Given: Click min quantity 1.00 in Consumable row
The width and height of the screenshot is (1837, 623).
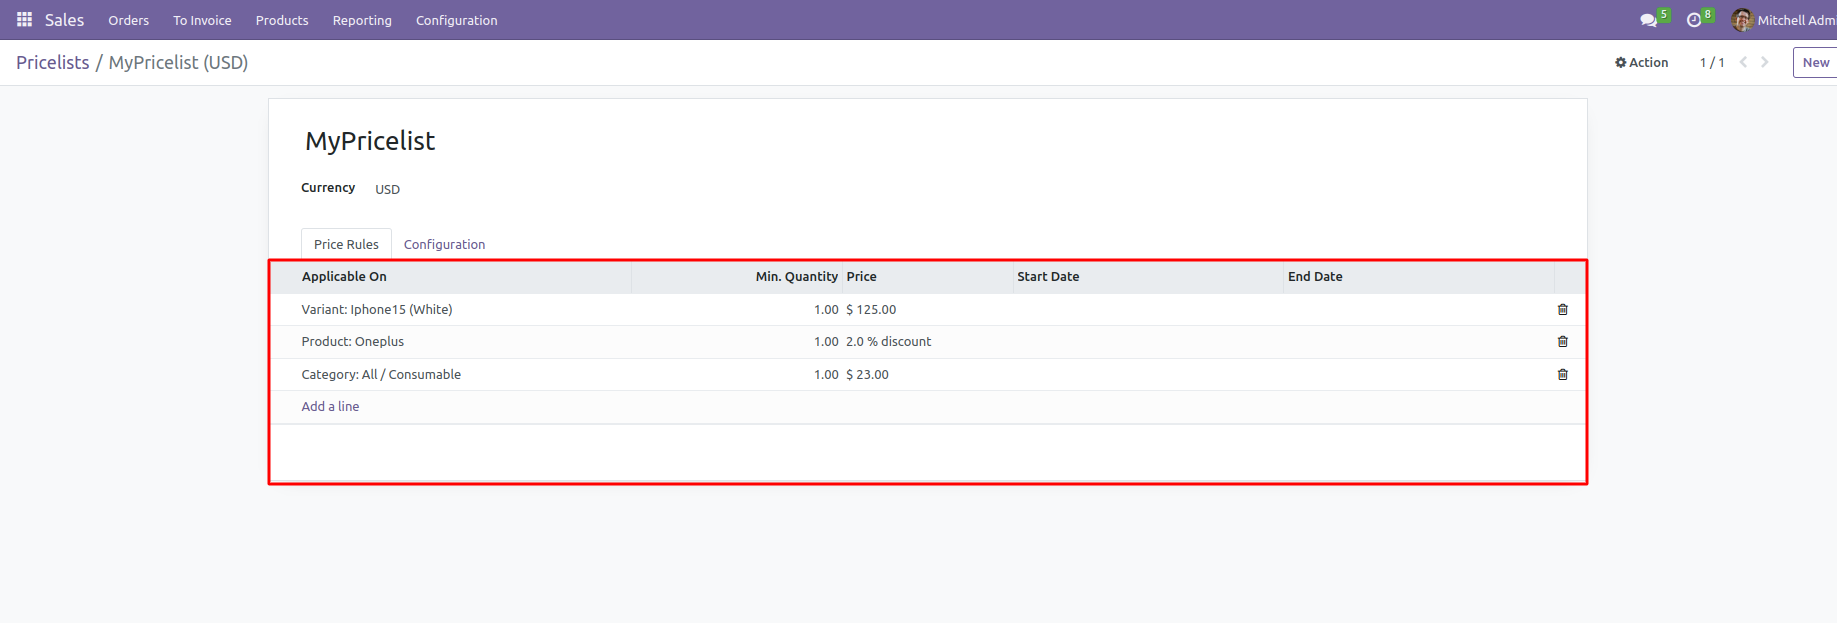Looking at the screenshot, I should (826, 375).
